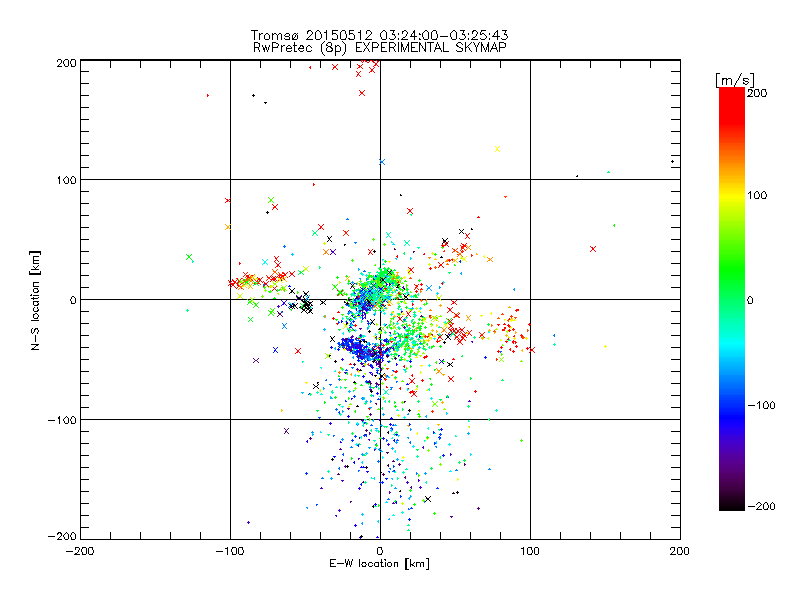Click the 200 tick label on N-S axis
800x600 pixels.
66,63
